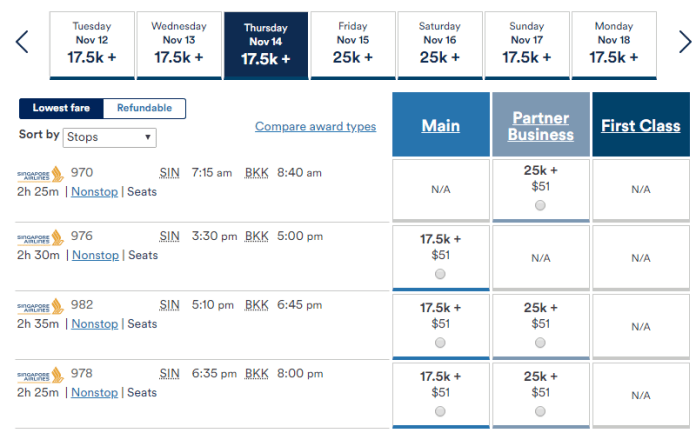
Task: Select Main 17.5k fare for flight 976
Action: (x=440, y=274)
